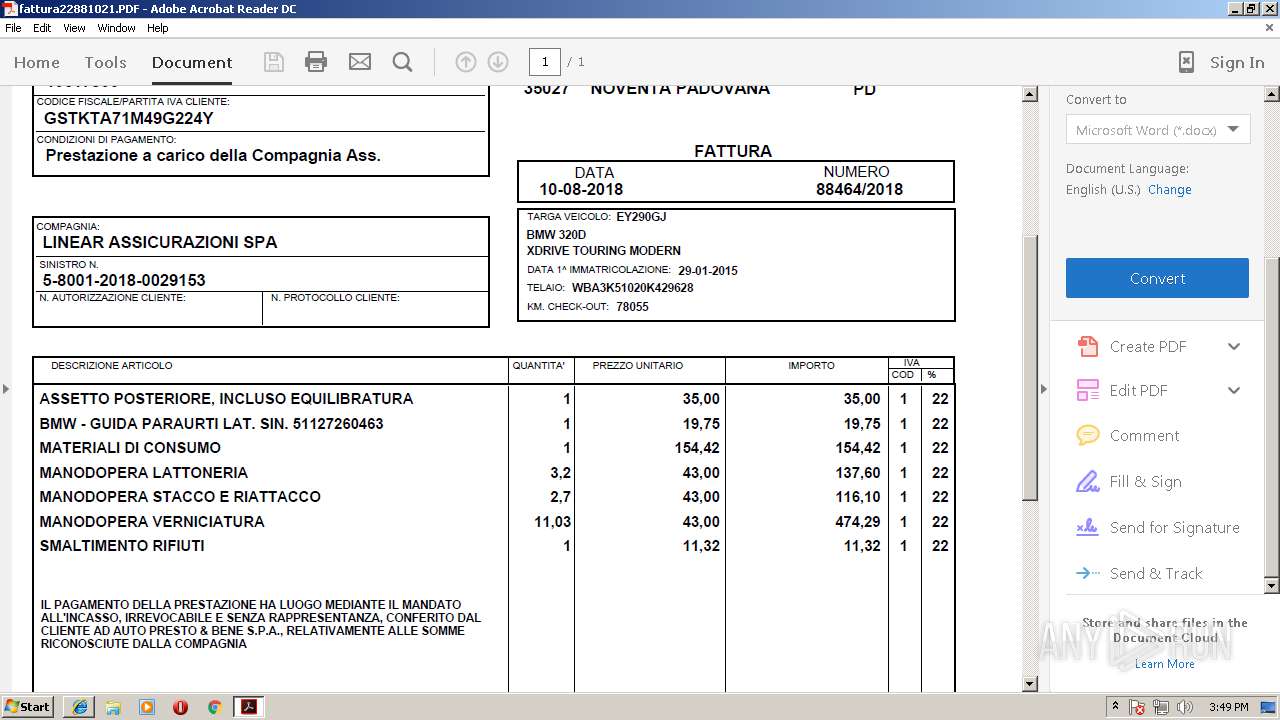The width and height of the screenshot is (1280, 720).
Task: Click claim number 5-8001-2018-0029153
Action: [124, 280]
